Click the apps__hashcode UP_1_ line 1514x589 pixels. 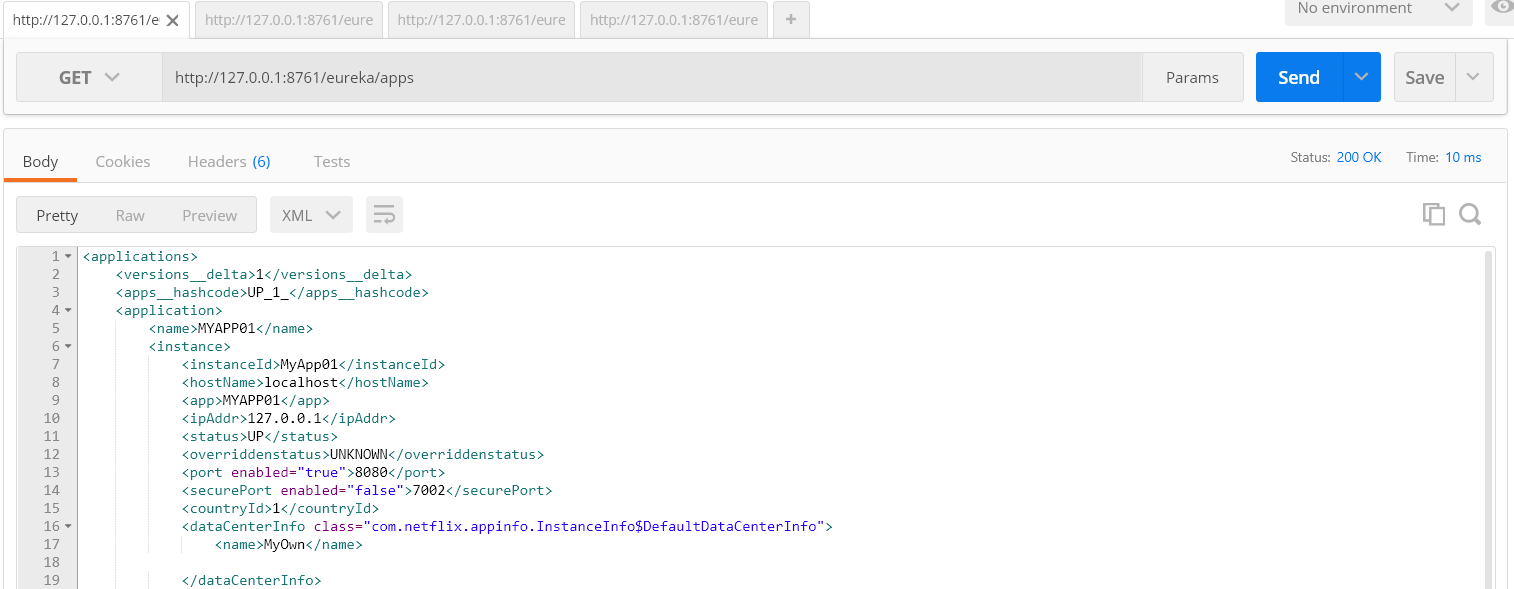(x=272, y=293)
